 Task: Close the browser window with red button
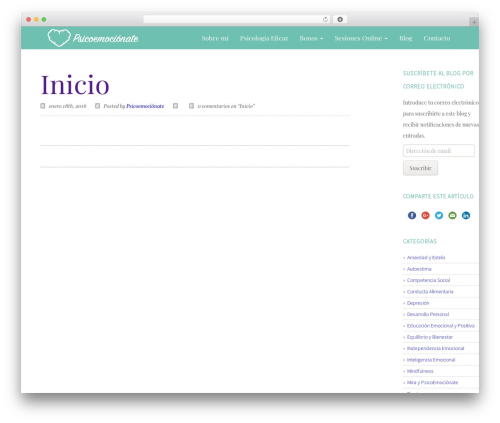(x=29, y=19)
